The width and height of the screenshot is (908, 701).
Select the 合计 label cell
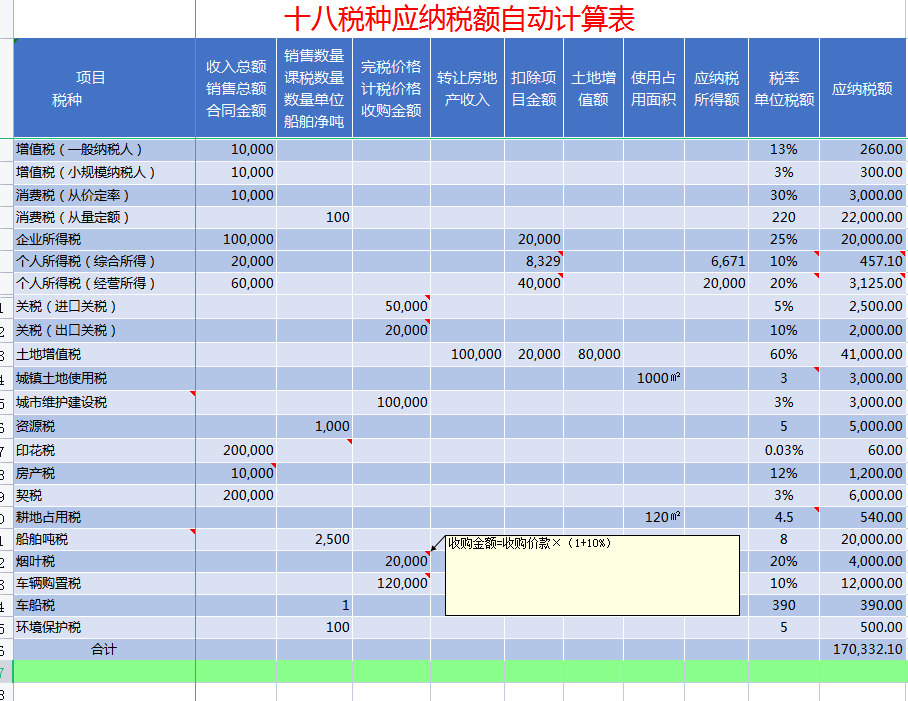104,650
